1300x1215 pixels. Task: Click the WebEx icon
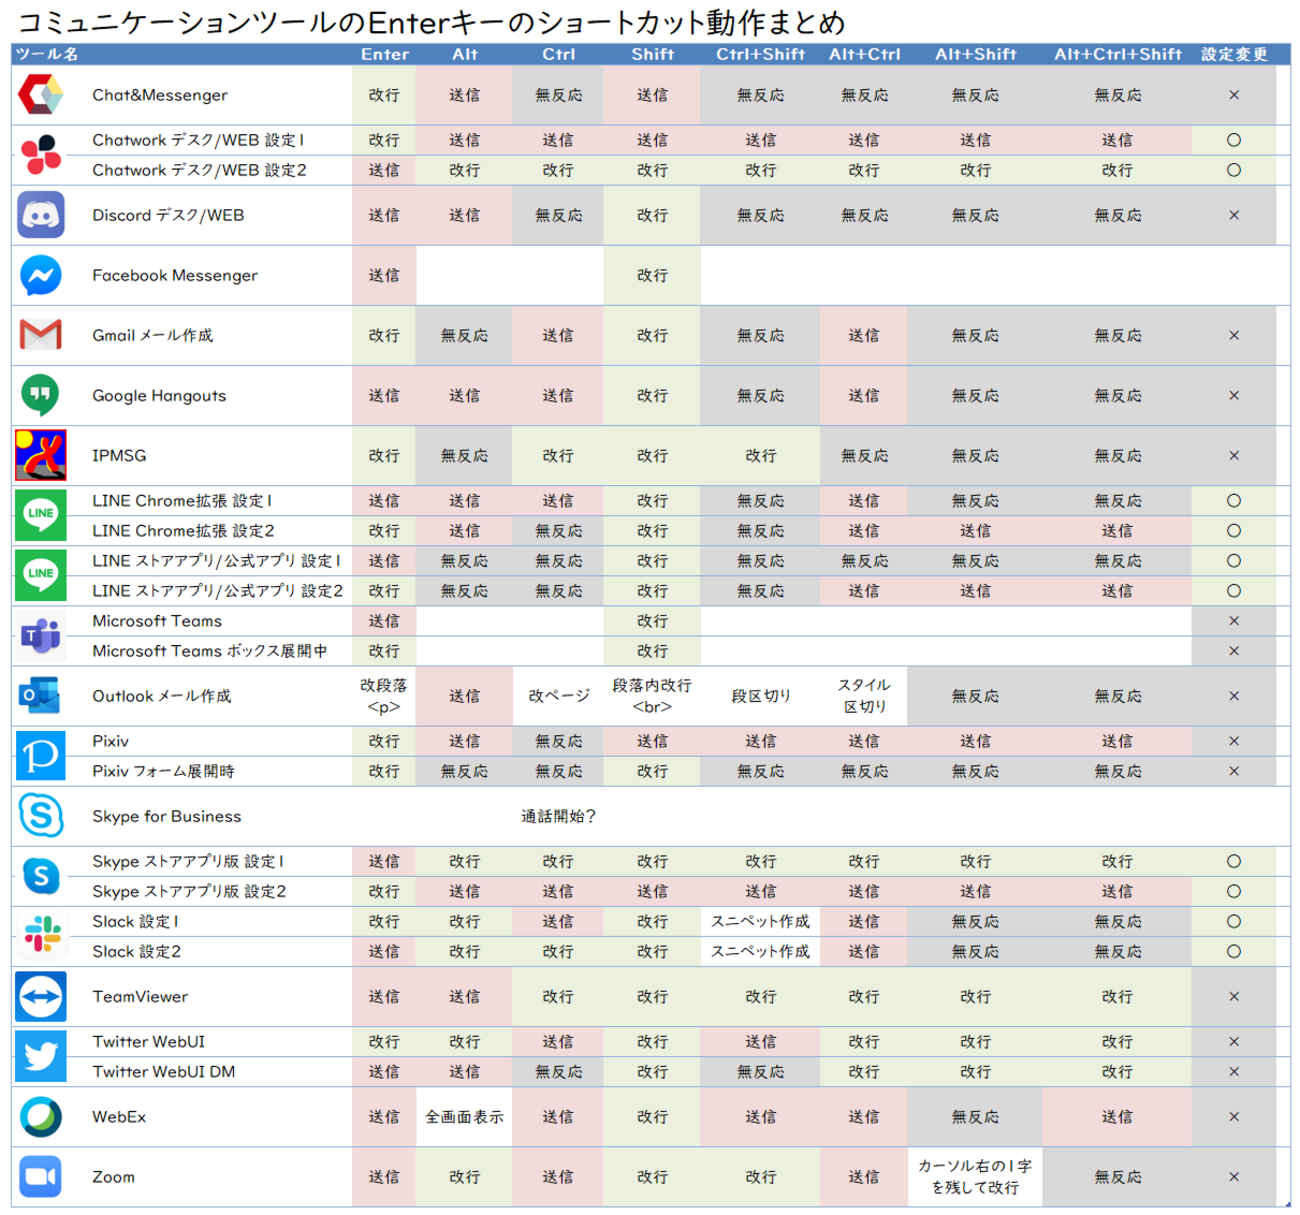coord(41,1116)
